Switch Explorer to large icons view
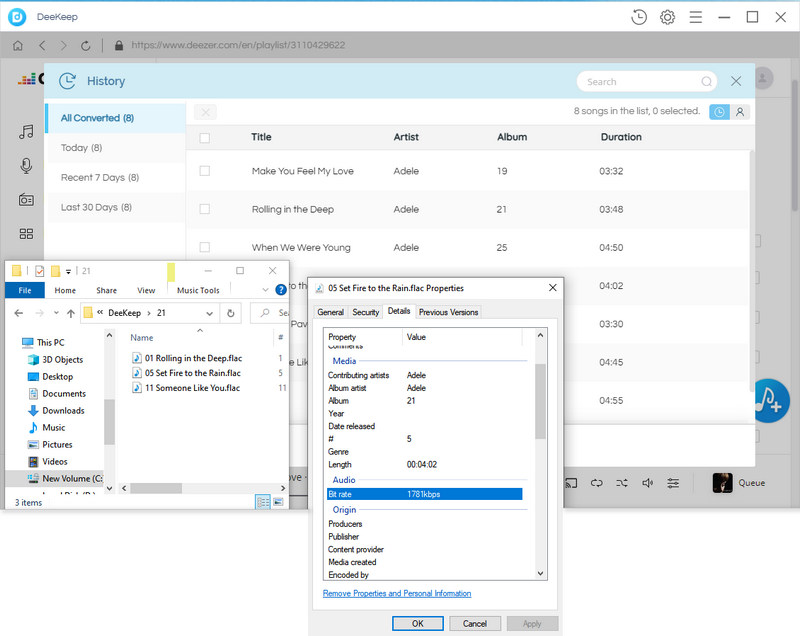The image size is (800, 636). (278, 502)
